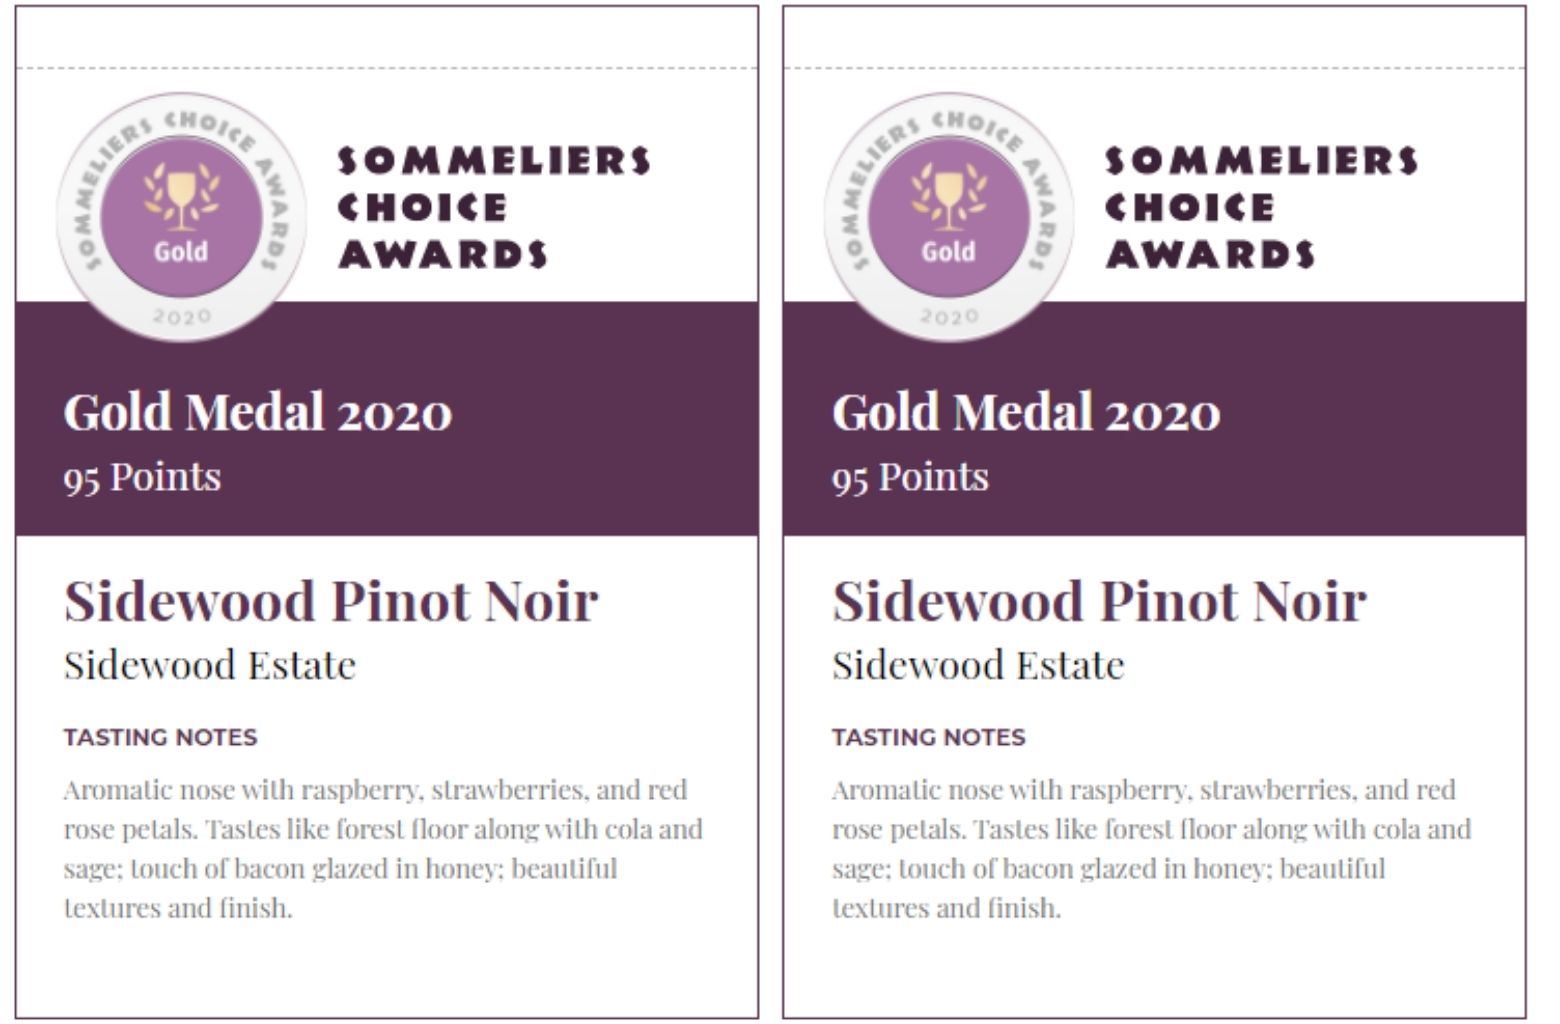Click the left card's Sommeliers Choice Awards logo text
The width and height of the screenshot is (1560, 1024).
pos(494,207)
